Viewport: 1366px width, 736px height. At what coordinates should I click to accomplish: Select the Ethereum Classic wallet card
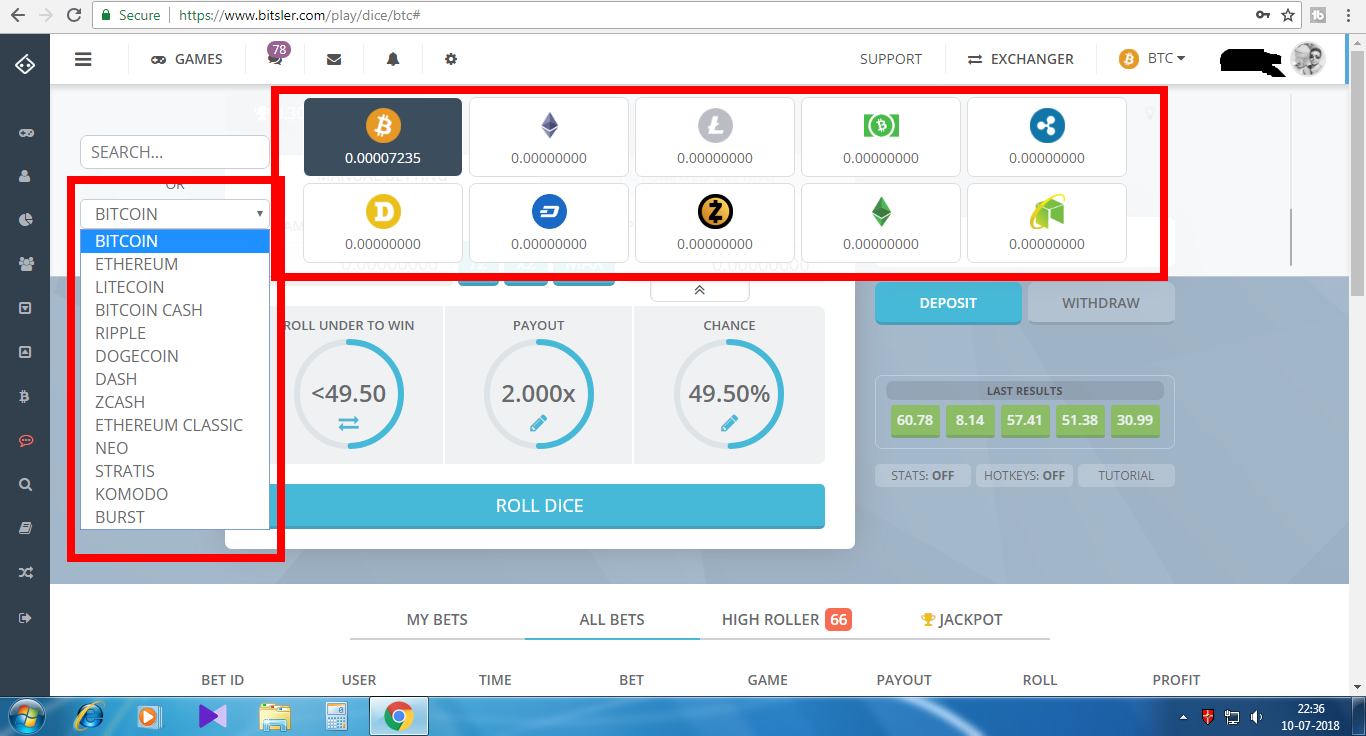tap(881, 223)
